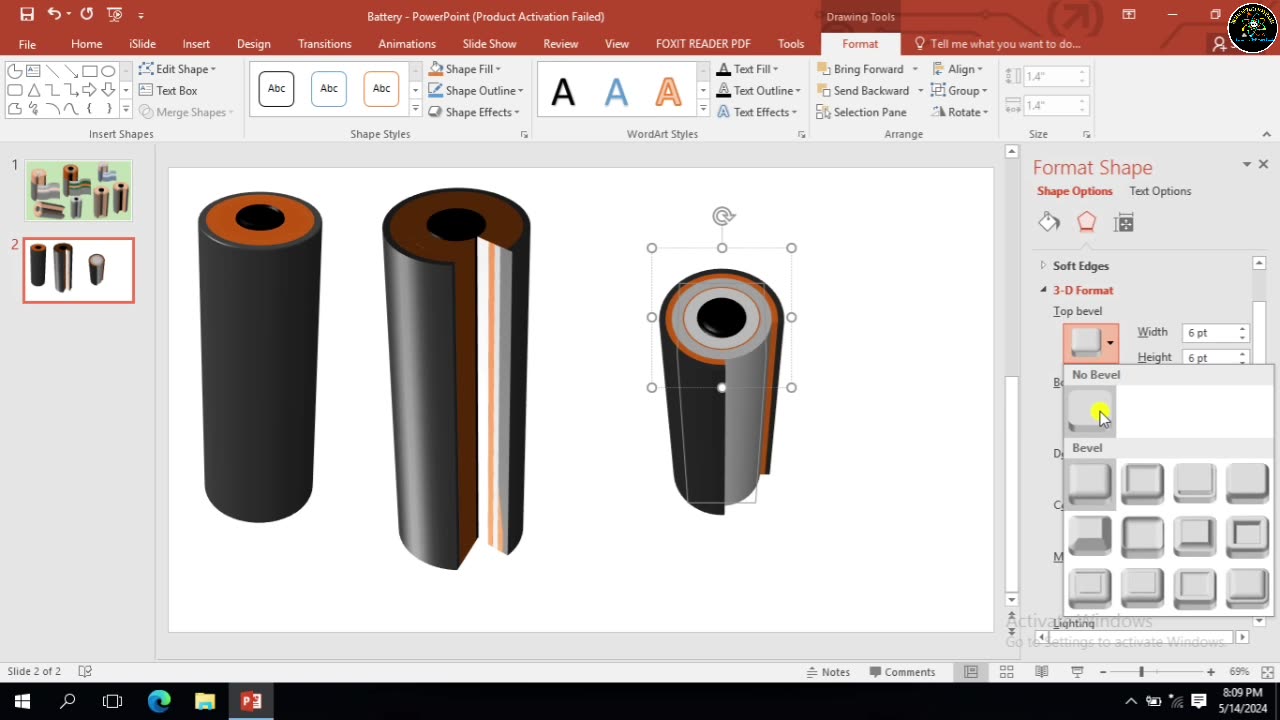Select the orange Abc shape style preset
This screenshot has height=720, width=1280.
point(381,89)
